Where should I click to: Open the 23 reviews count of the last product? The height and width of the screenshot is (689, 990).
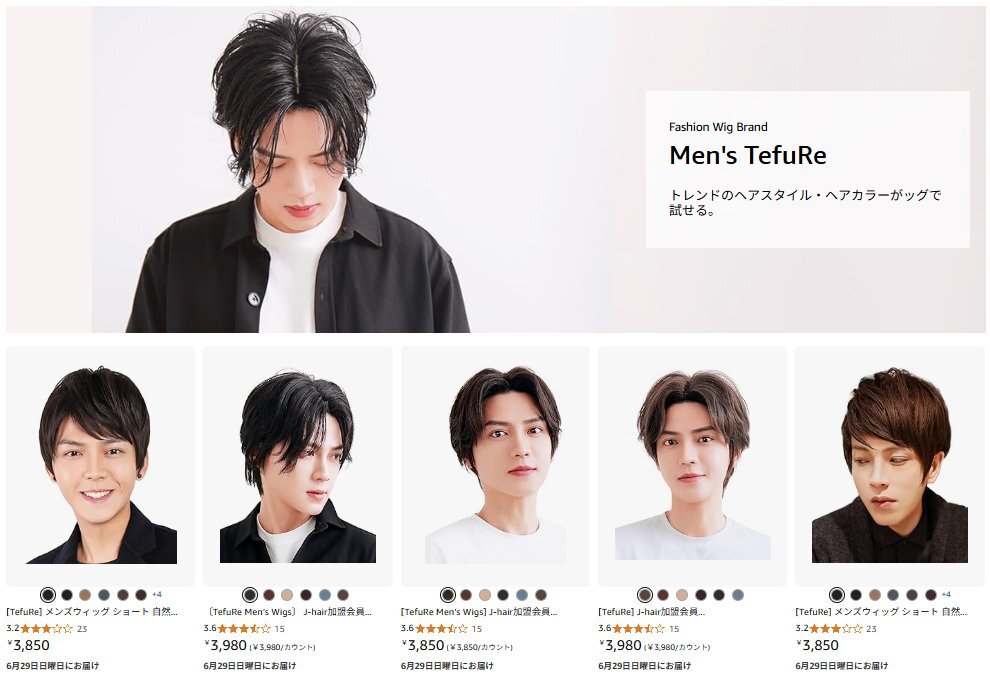click(871, 629)
